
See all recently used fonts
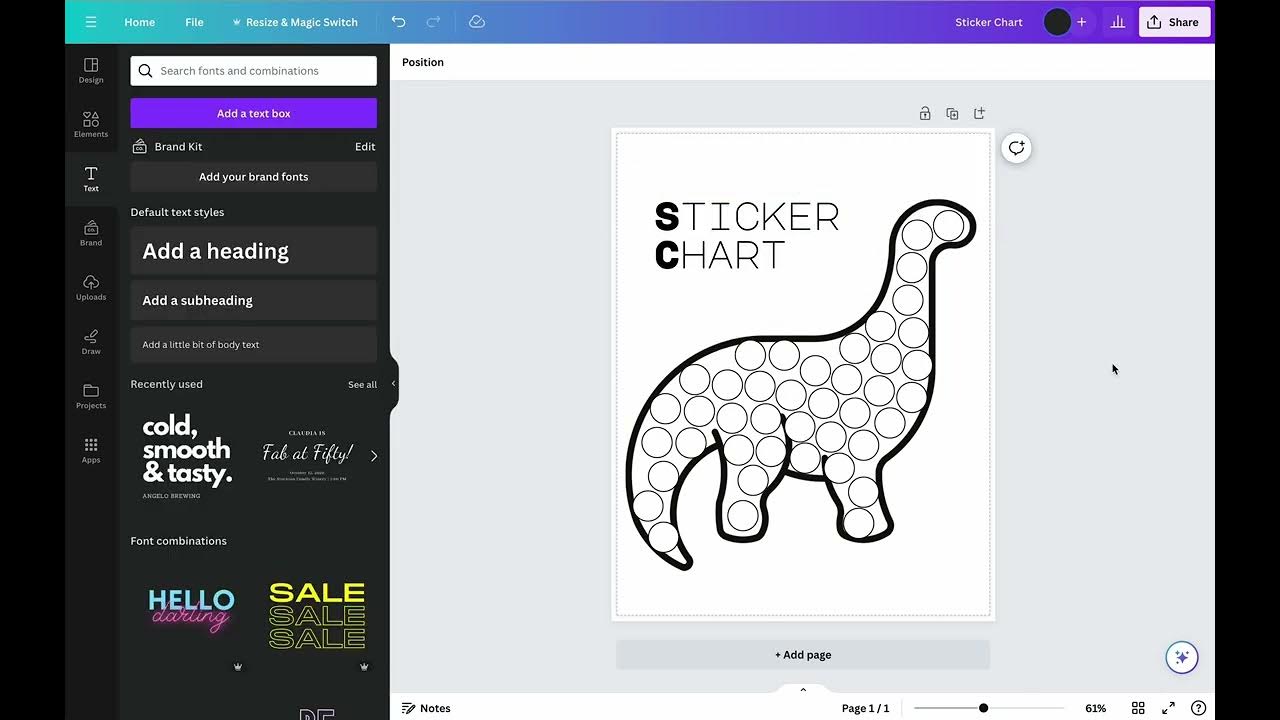(x=362, y=384)
